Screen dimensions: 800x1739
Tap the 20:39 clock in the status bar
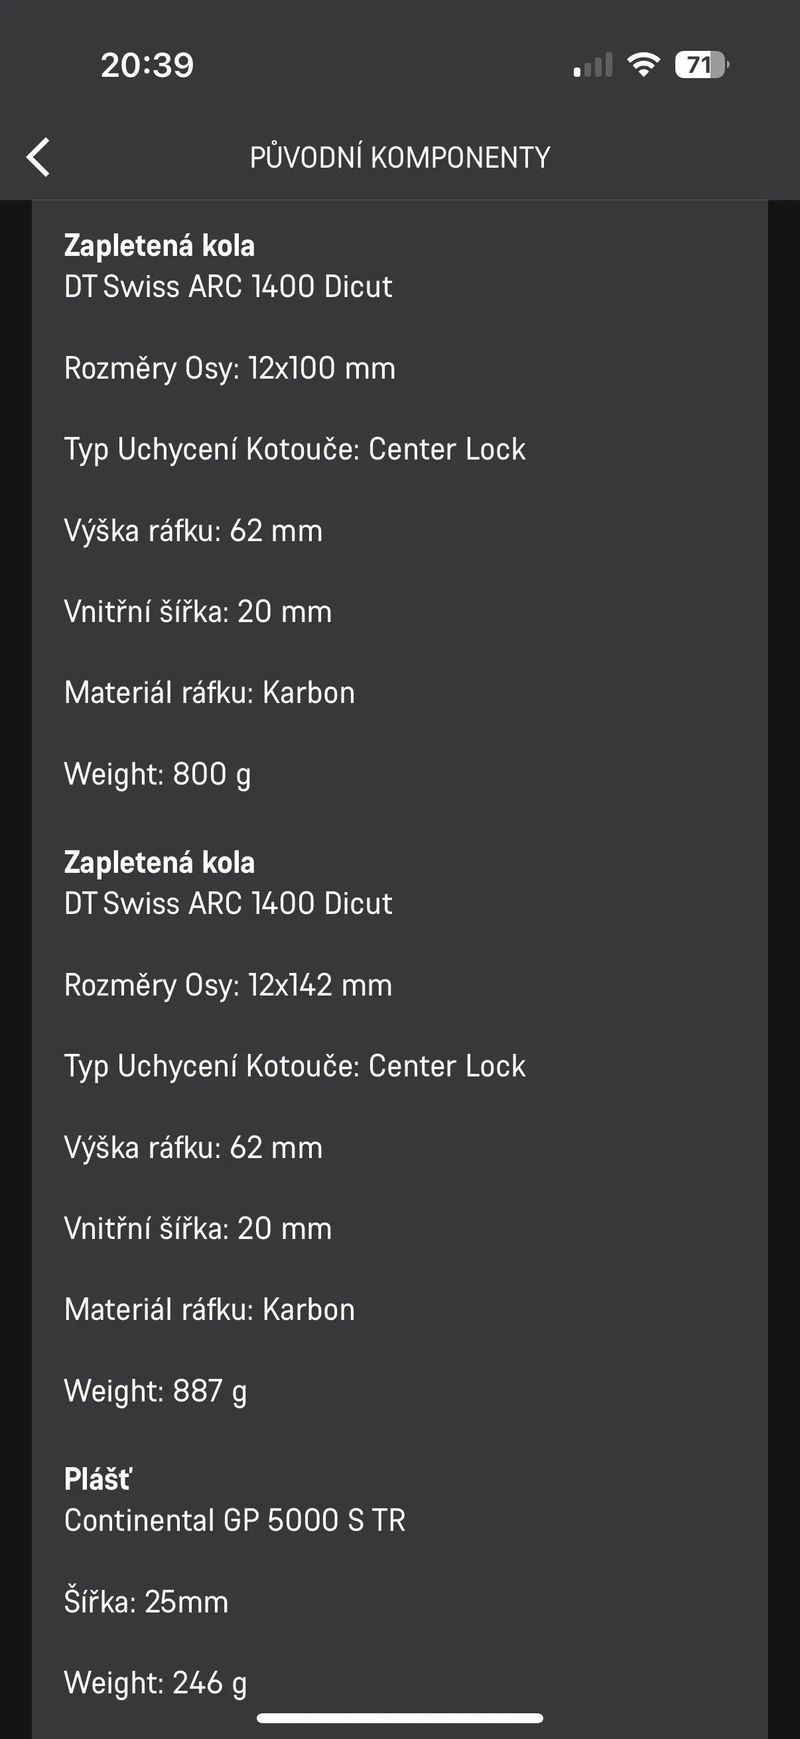147,65
